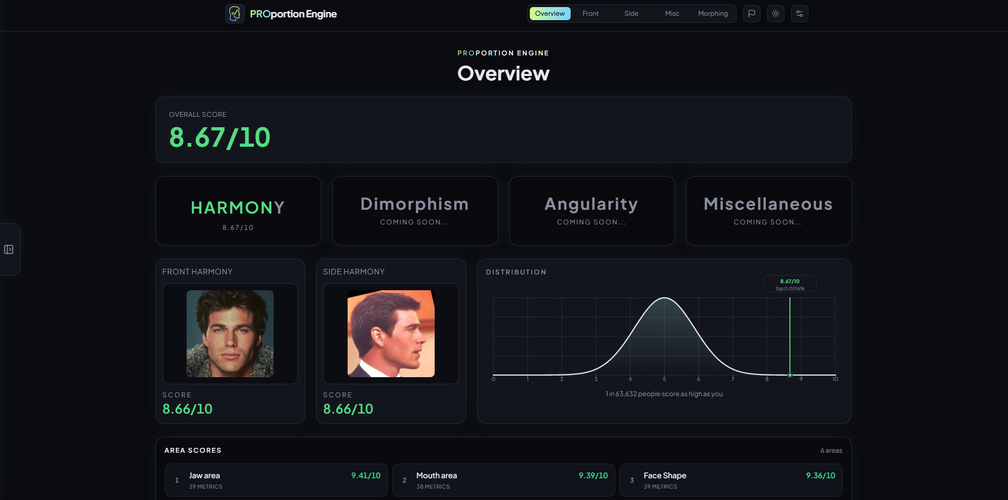Expand the left sidebar panel icon
1008x500 pixels.
[9, 249]
